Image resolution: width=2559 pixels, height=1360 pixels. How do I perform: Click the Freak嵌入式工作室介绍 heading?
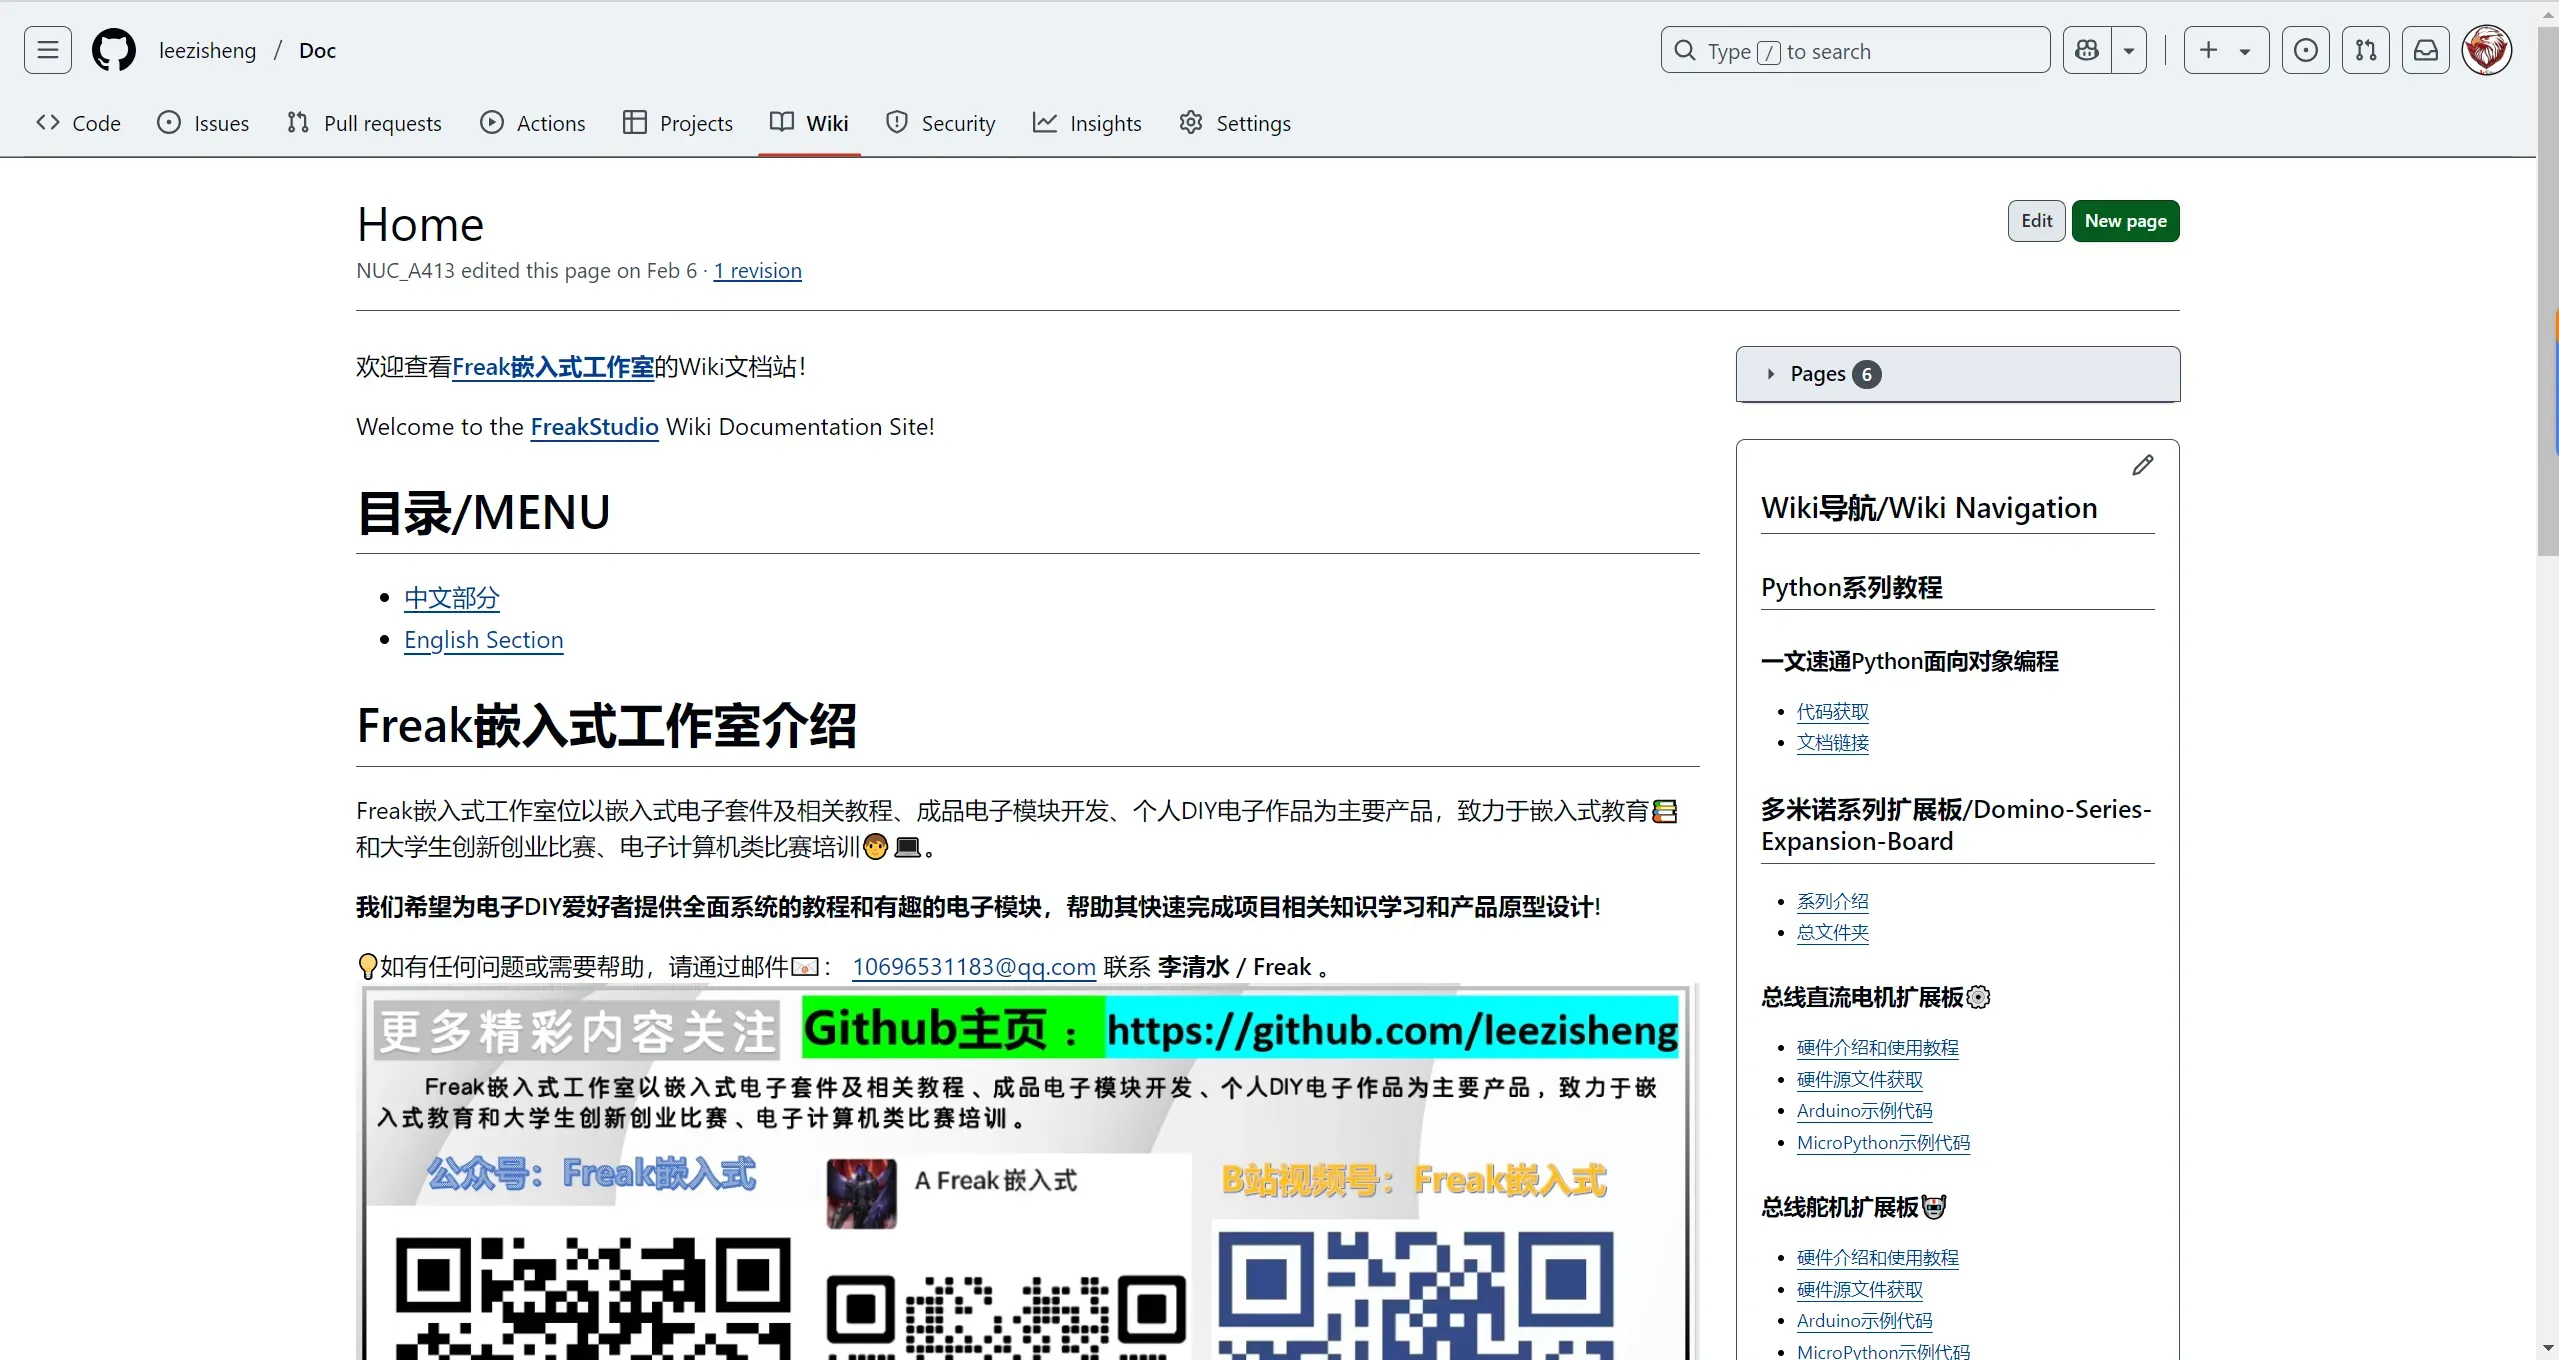(x=606, y=726)
